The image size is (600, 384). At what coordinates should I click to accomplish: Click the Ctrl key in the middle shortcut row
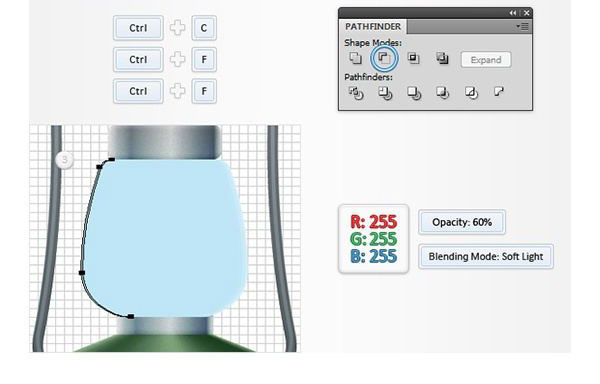click(x=138, y=60)
